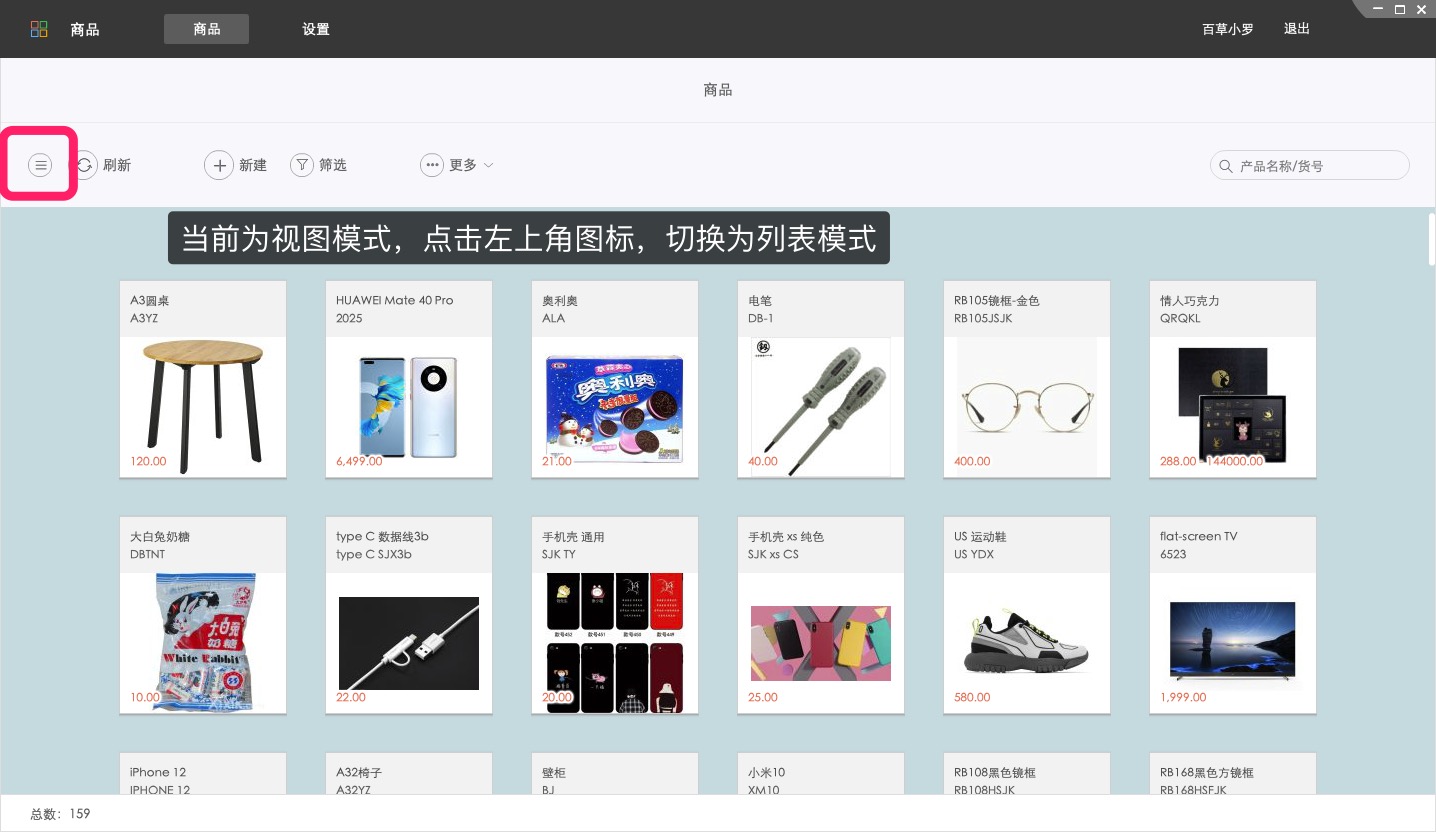Open the highlighted 商品 tab

(207, 29)
